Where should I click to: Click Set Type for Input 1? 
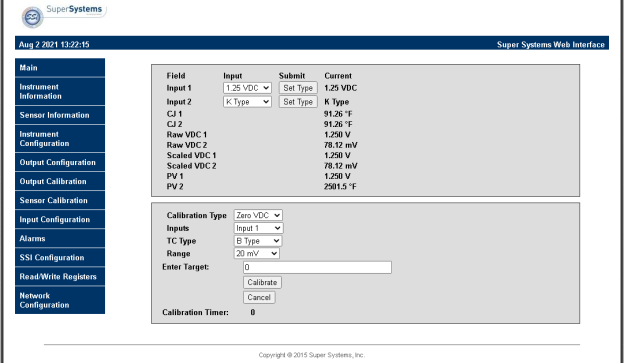tap(298, 88)
